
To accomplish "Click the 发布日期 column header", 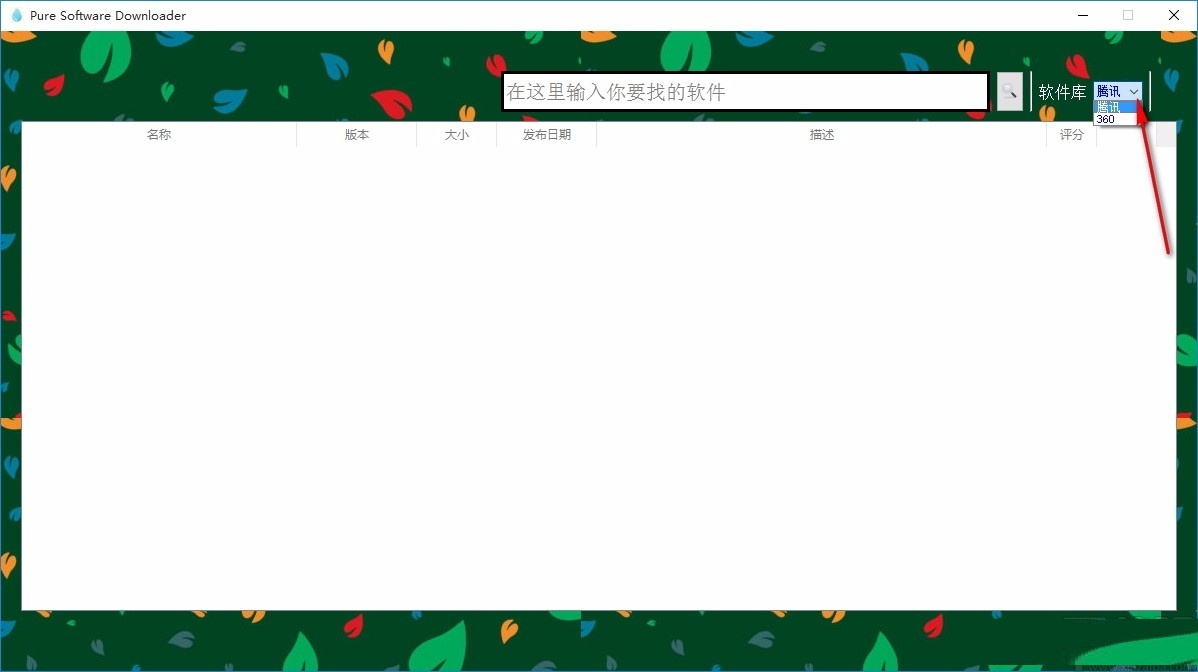I will (546, 134).
